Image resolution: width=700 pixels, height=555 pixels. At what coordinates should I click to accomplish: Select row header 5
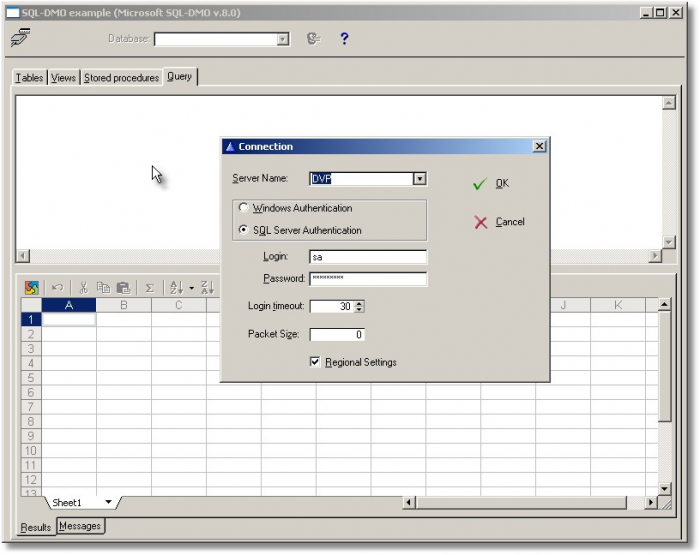point(31,378)
